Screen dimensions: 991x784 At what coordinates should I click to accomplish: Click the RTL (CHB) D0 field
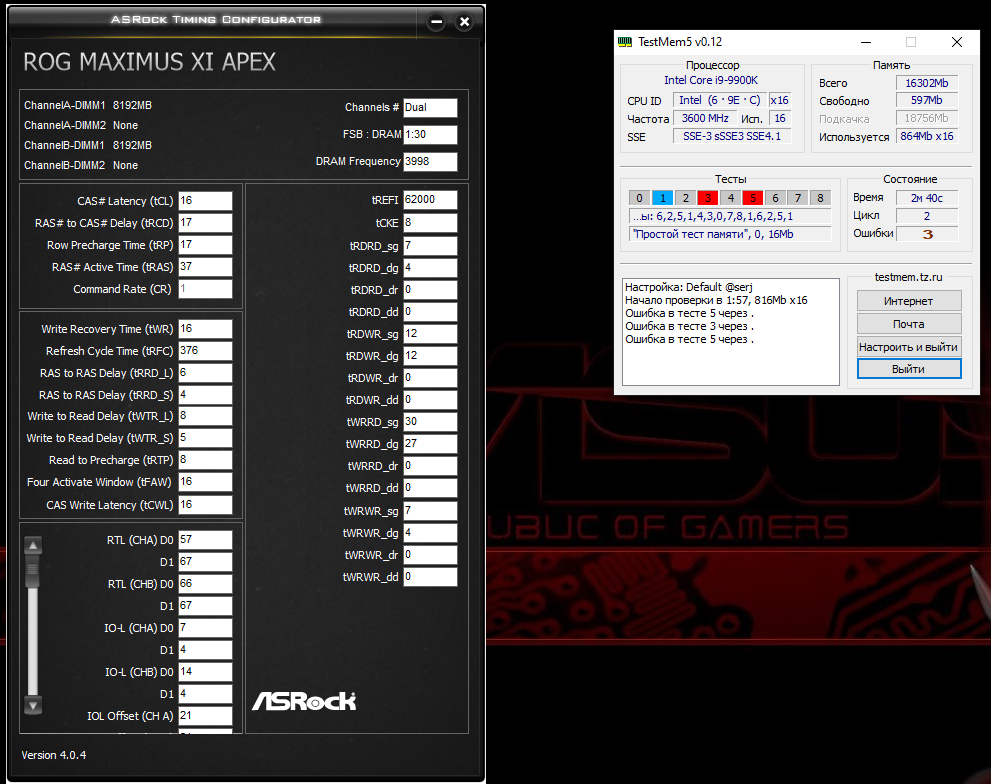tap(205, 584)
